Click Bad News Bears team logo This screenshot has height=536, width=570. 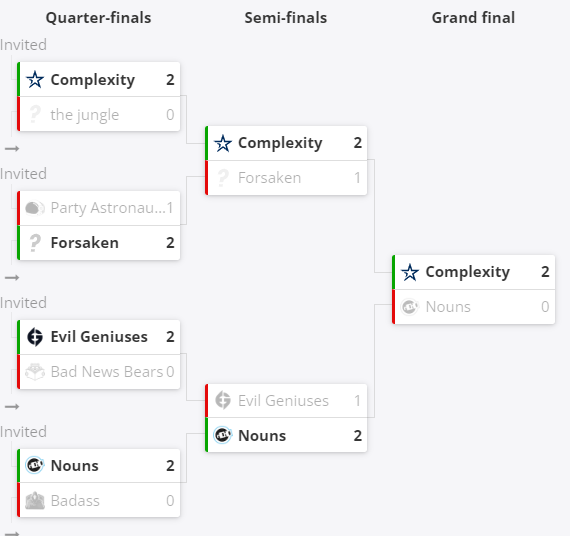tap(35, 372)
